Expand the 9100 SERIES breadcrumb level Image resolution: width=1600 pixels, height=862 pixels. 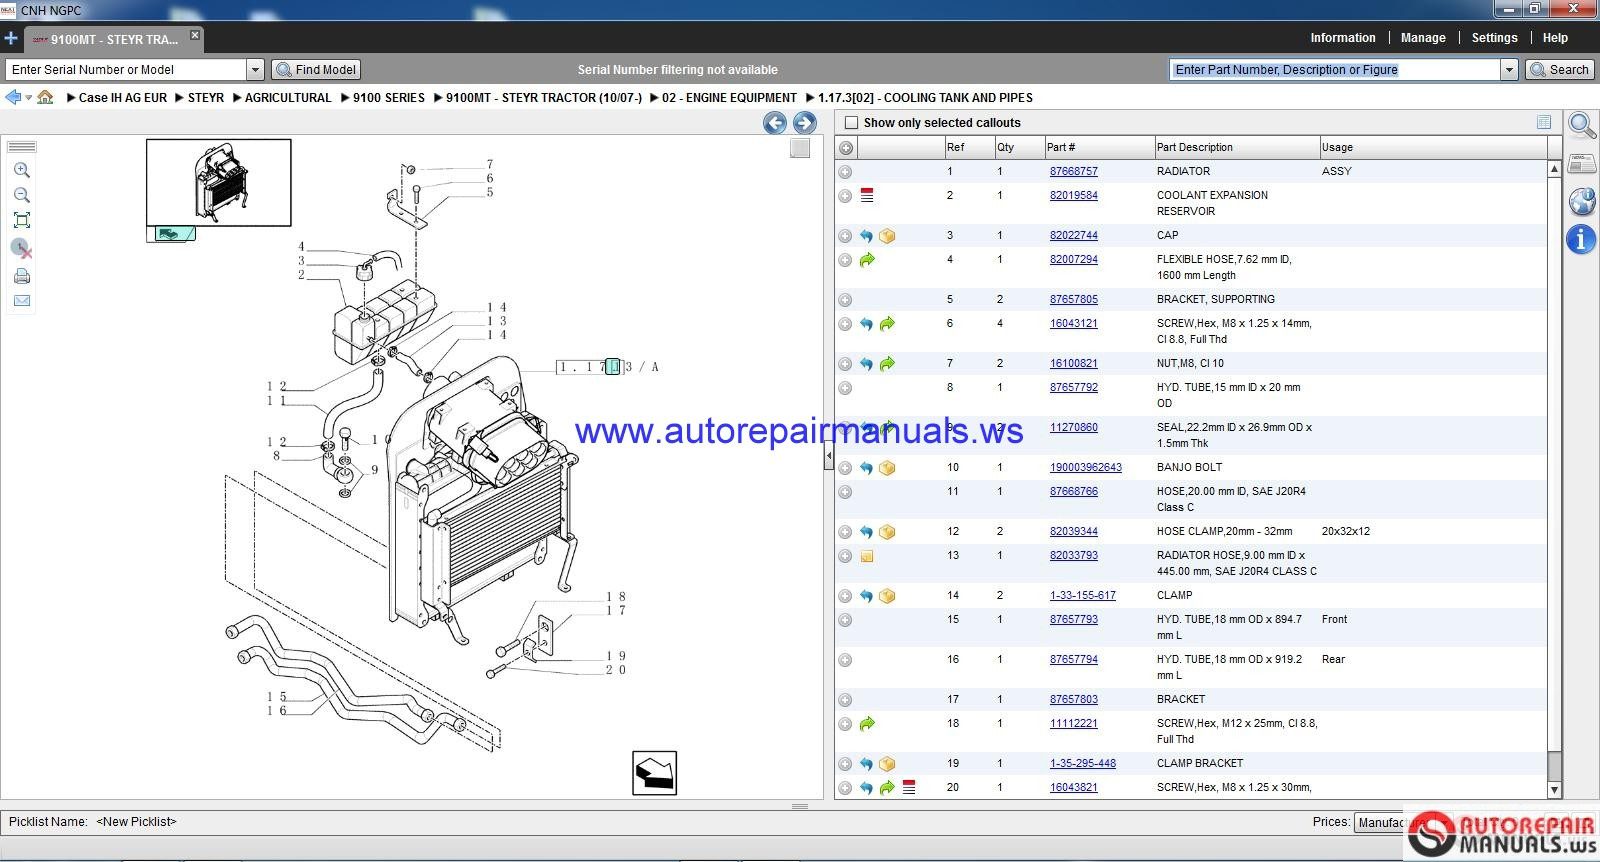coord(345,98)
